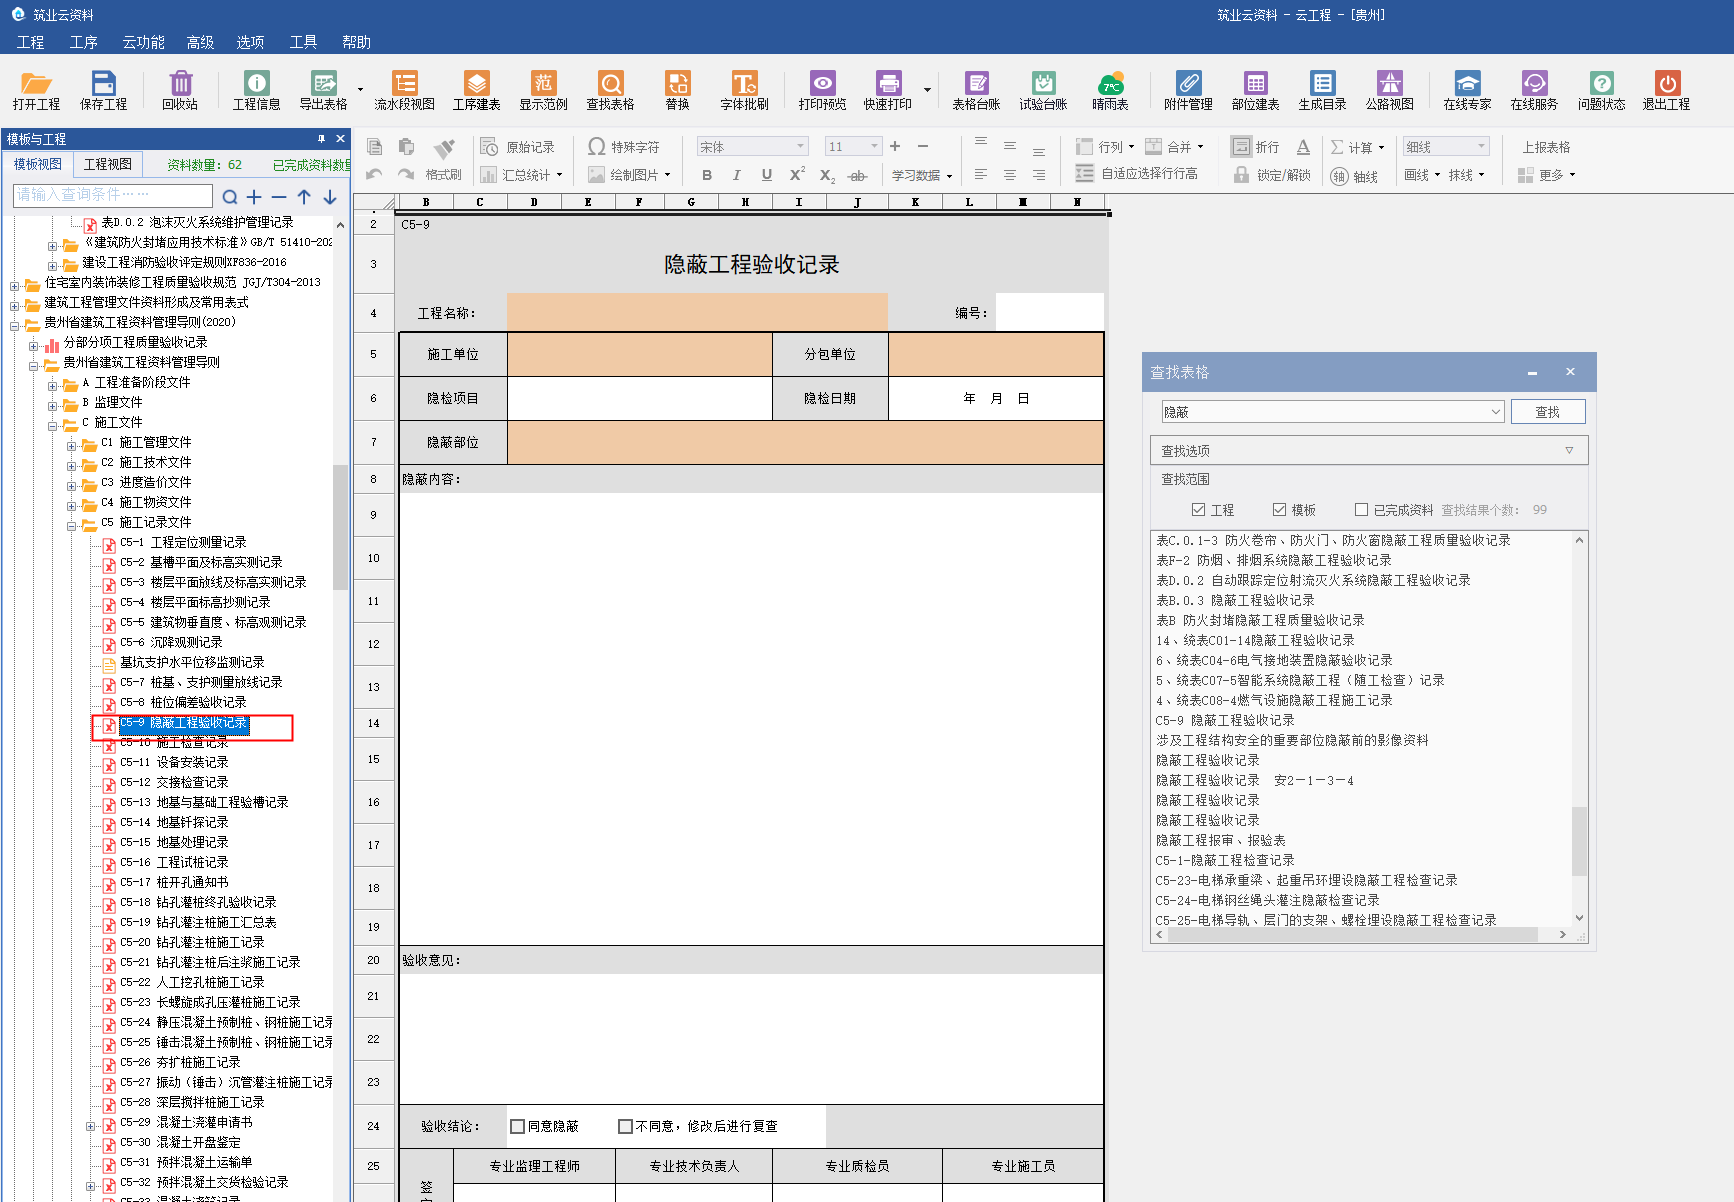
Task: Open the 字体批刷 tool
Action: tap(744, 90)
